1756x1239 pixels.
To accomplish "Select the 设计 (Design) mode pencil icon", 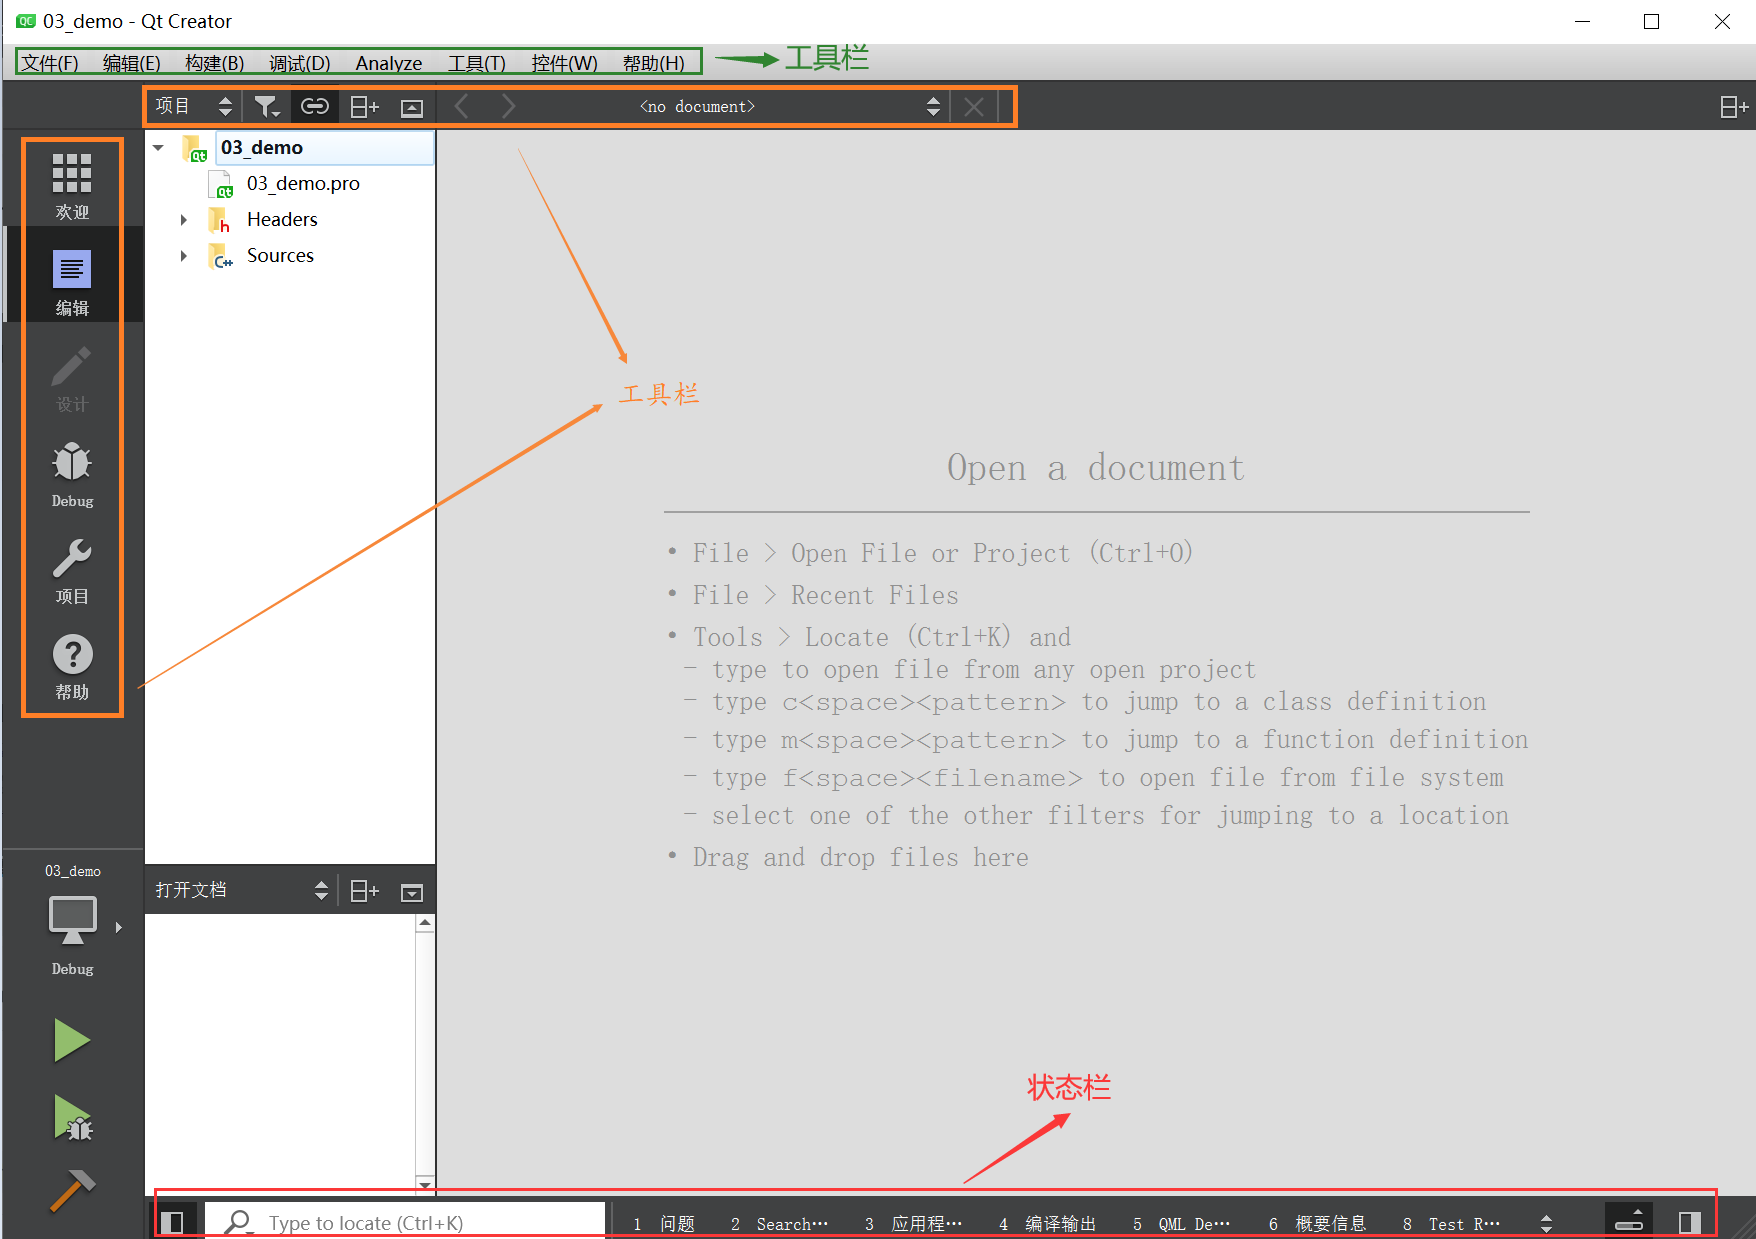I will coord(72,378).
